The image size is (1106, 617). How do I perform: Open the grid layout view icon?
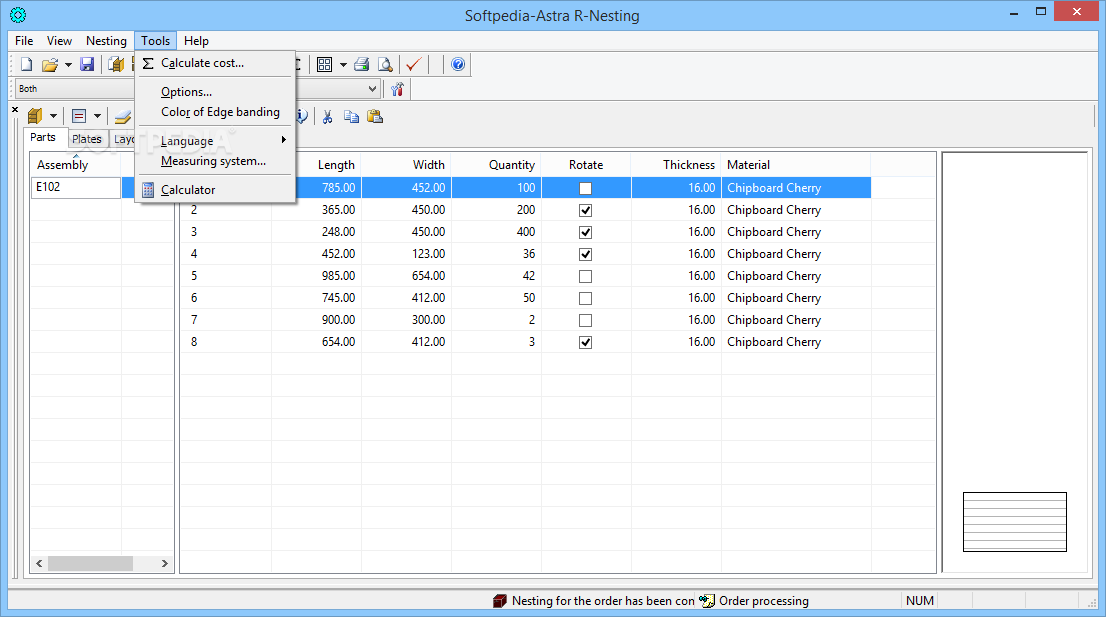324,64
